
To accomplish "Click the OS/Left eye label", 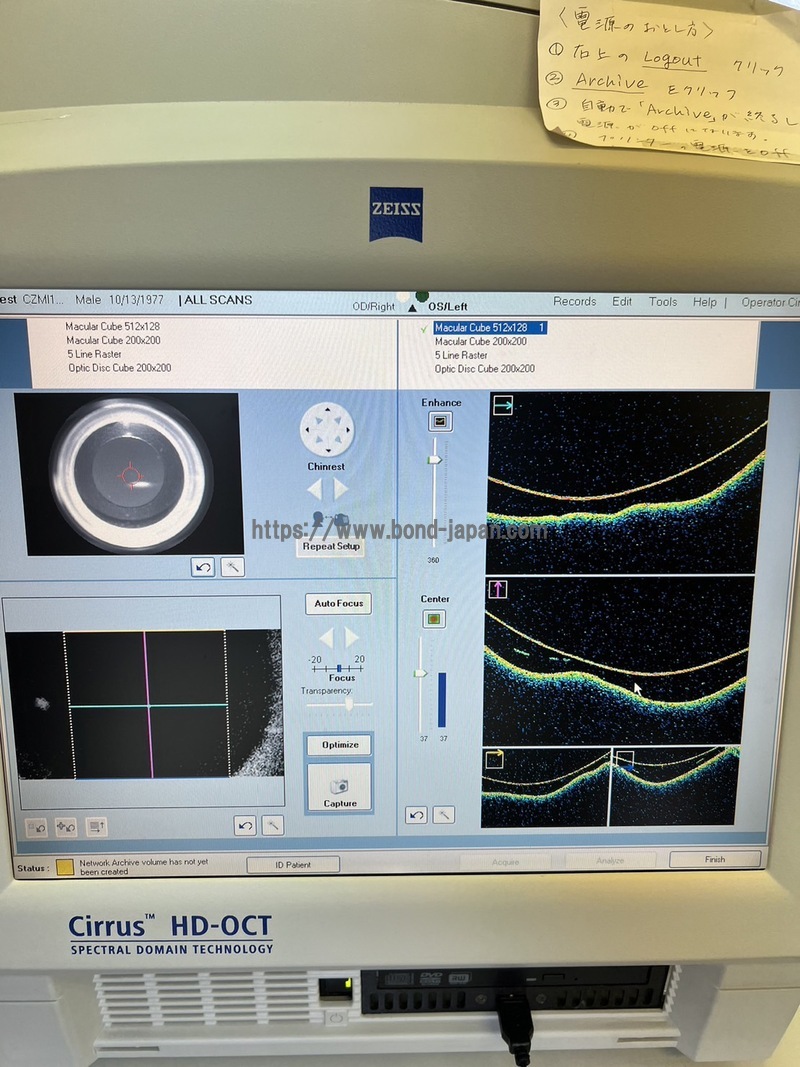I will pyautogui.click(x=448, y=307).
